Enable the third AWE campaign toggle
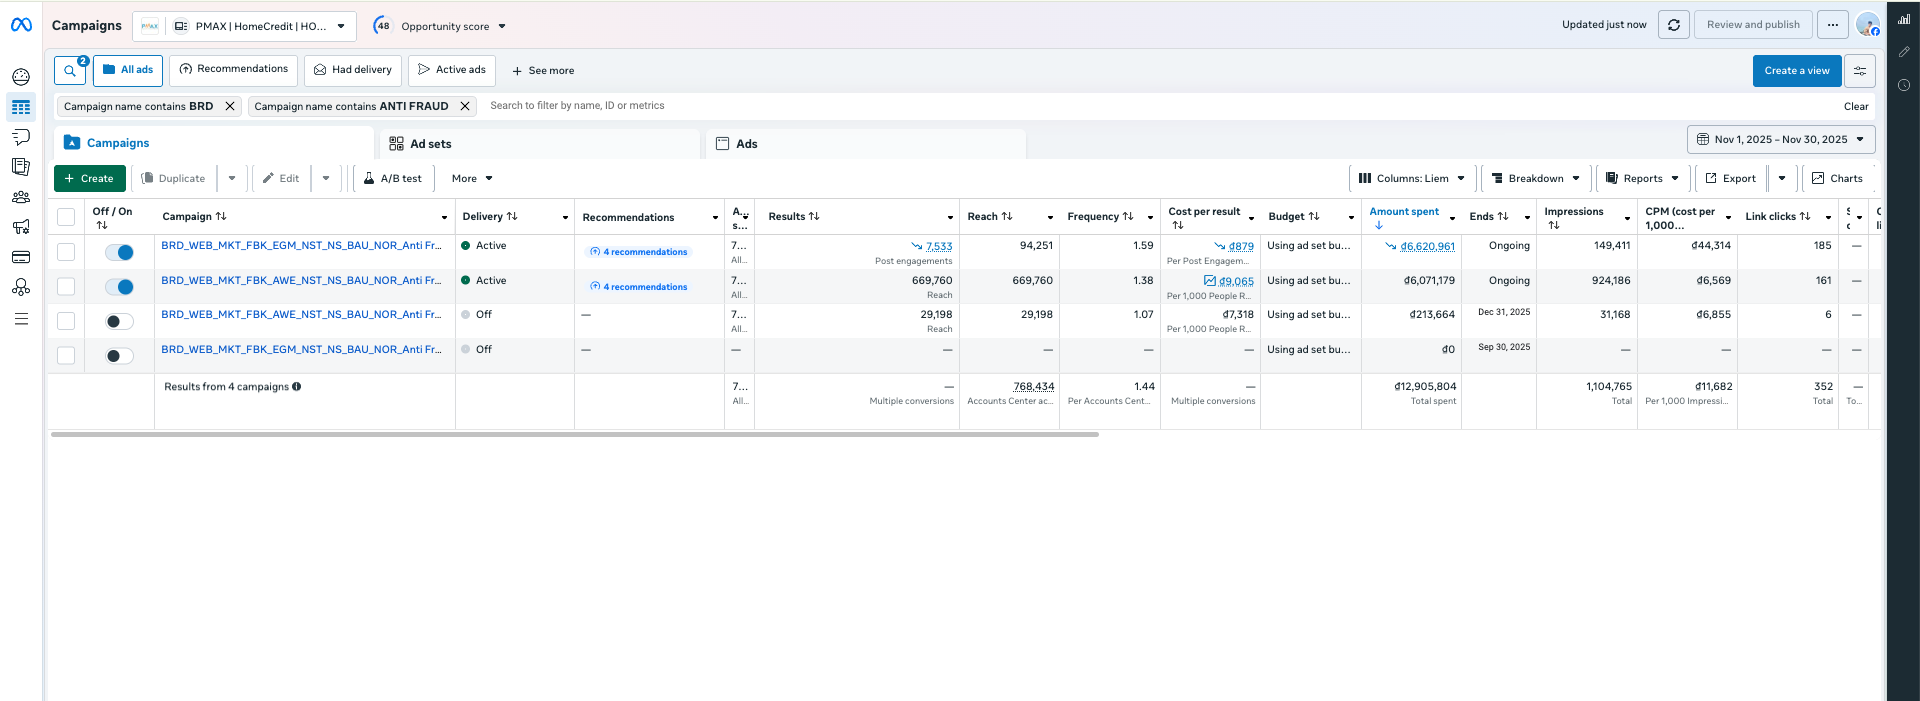This screenshot has width=1920, height=701. pos(119,321)
